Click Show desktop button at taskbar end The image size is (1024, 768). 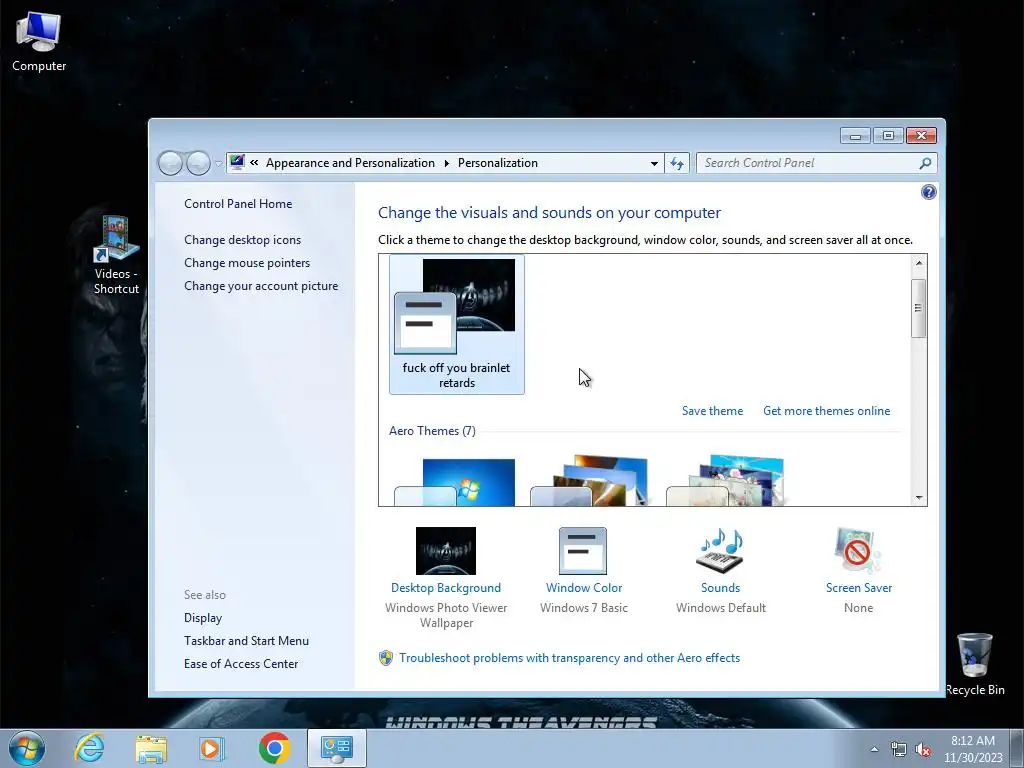click(1016, 749)
